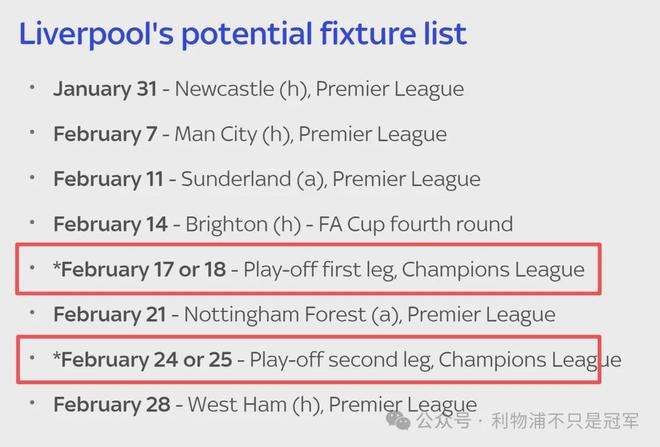Select the February 21 date text
This screenshot has height=447, width=660.
click(x=110, y=314)
